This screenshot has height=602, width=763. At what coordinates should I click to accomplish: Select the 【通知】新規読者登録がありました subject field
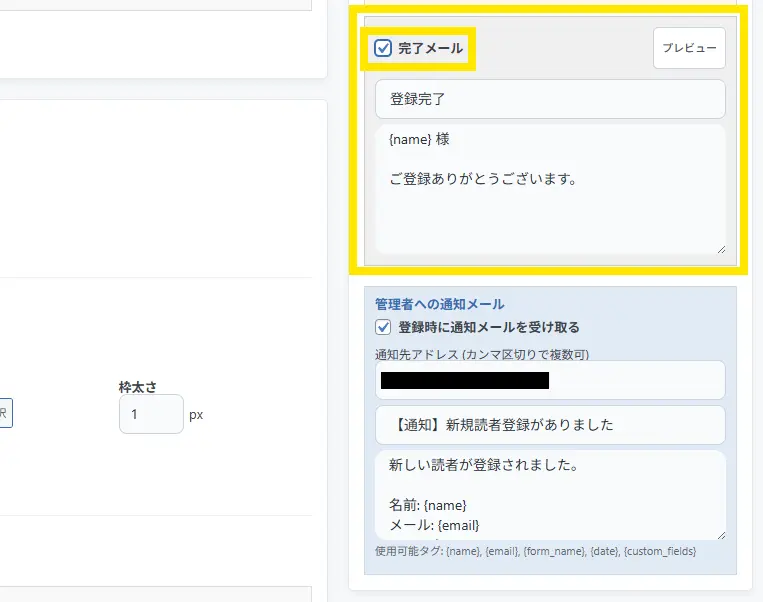click(x=549, y=424)
